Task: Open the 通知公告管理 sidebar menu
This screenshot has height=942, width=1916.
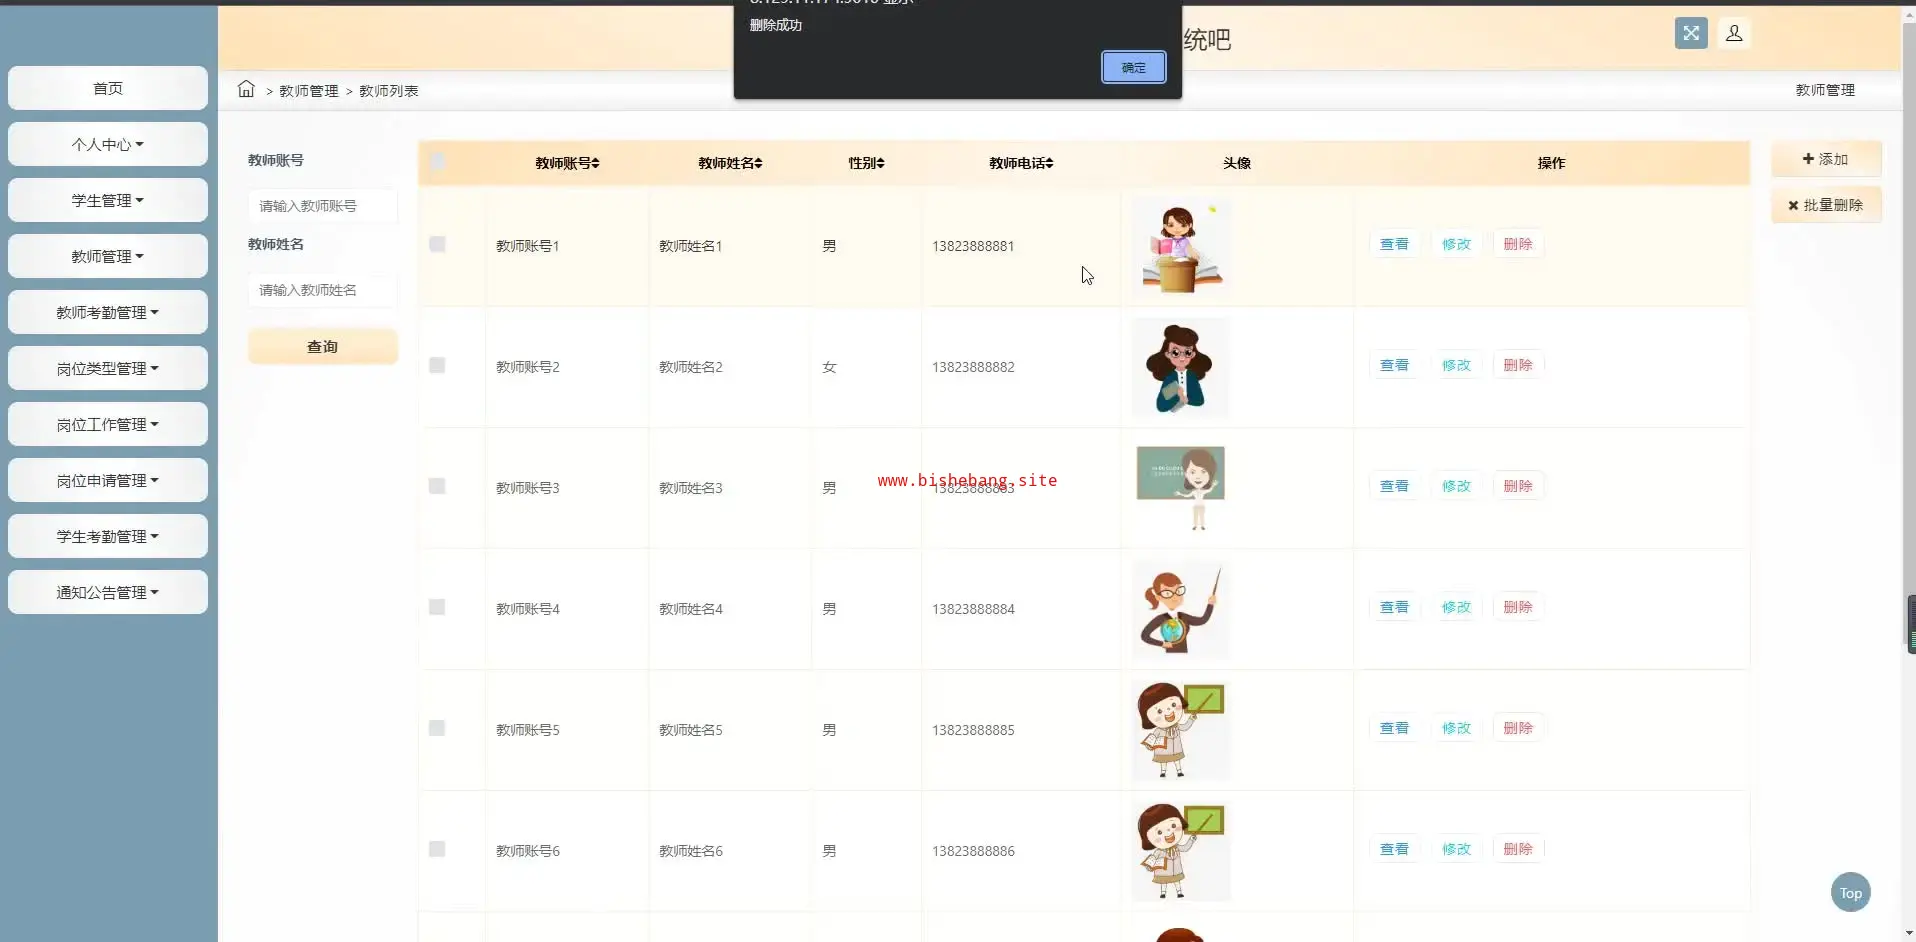Action: coord(108,592)
